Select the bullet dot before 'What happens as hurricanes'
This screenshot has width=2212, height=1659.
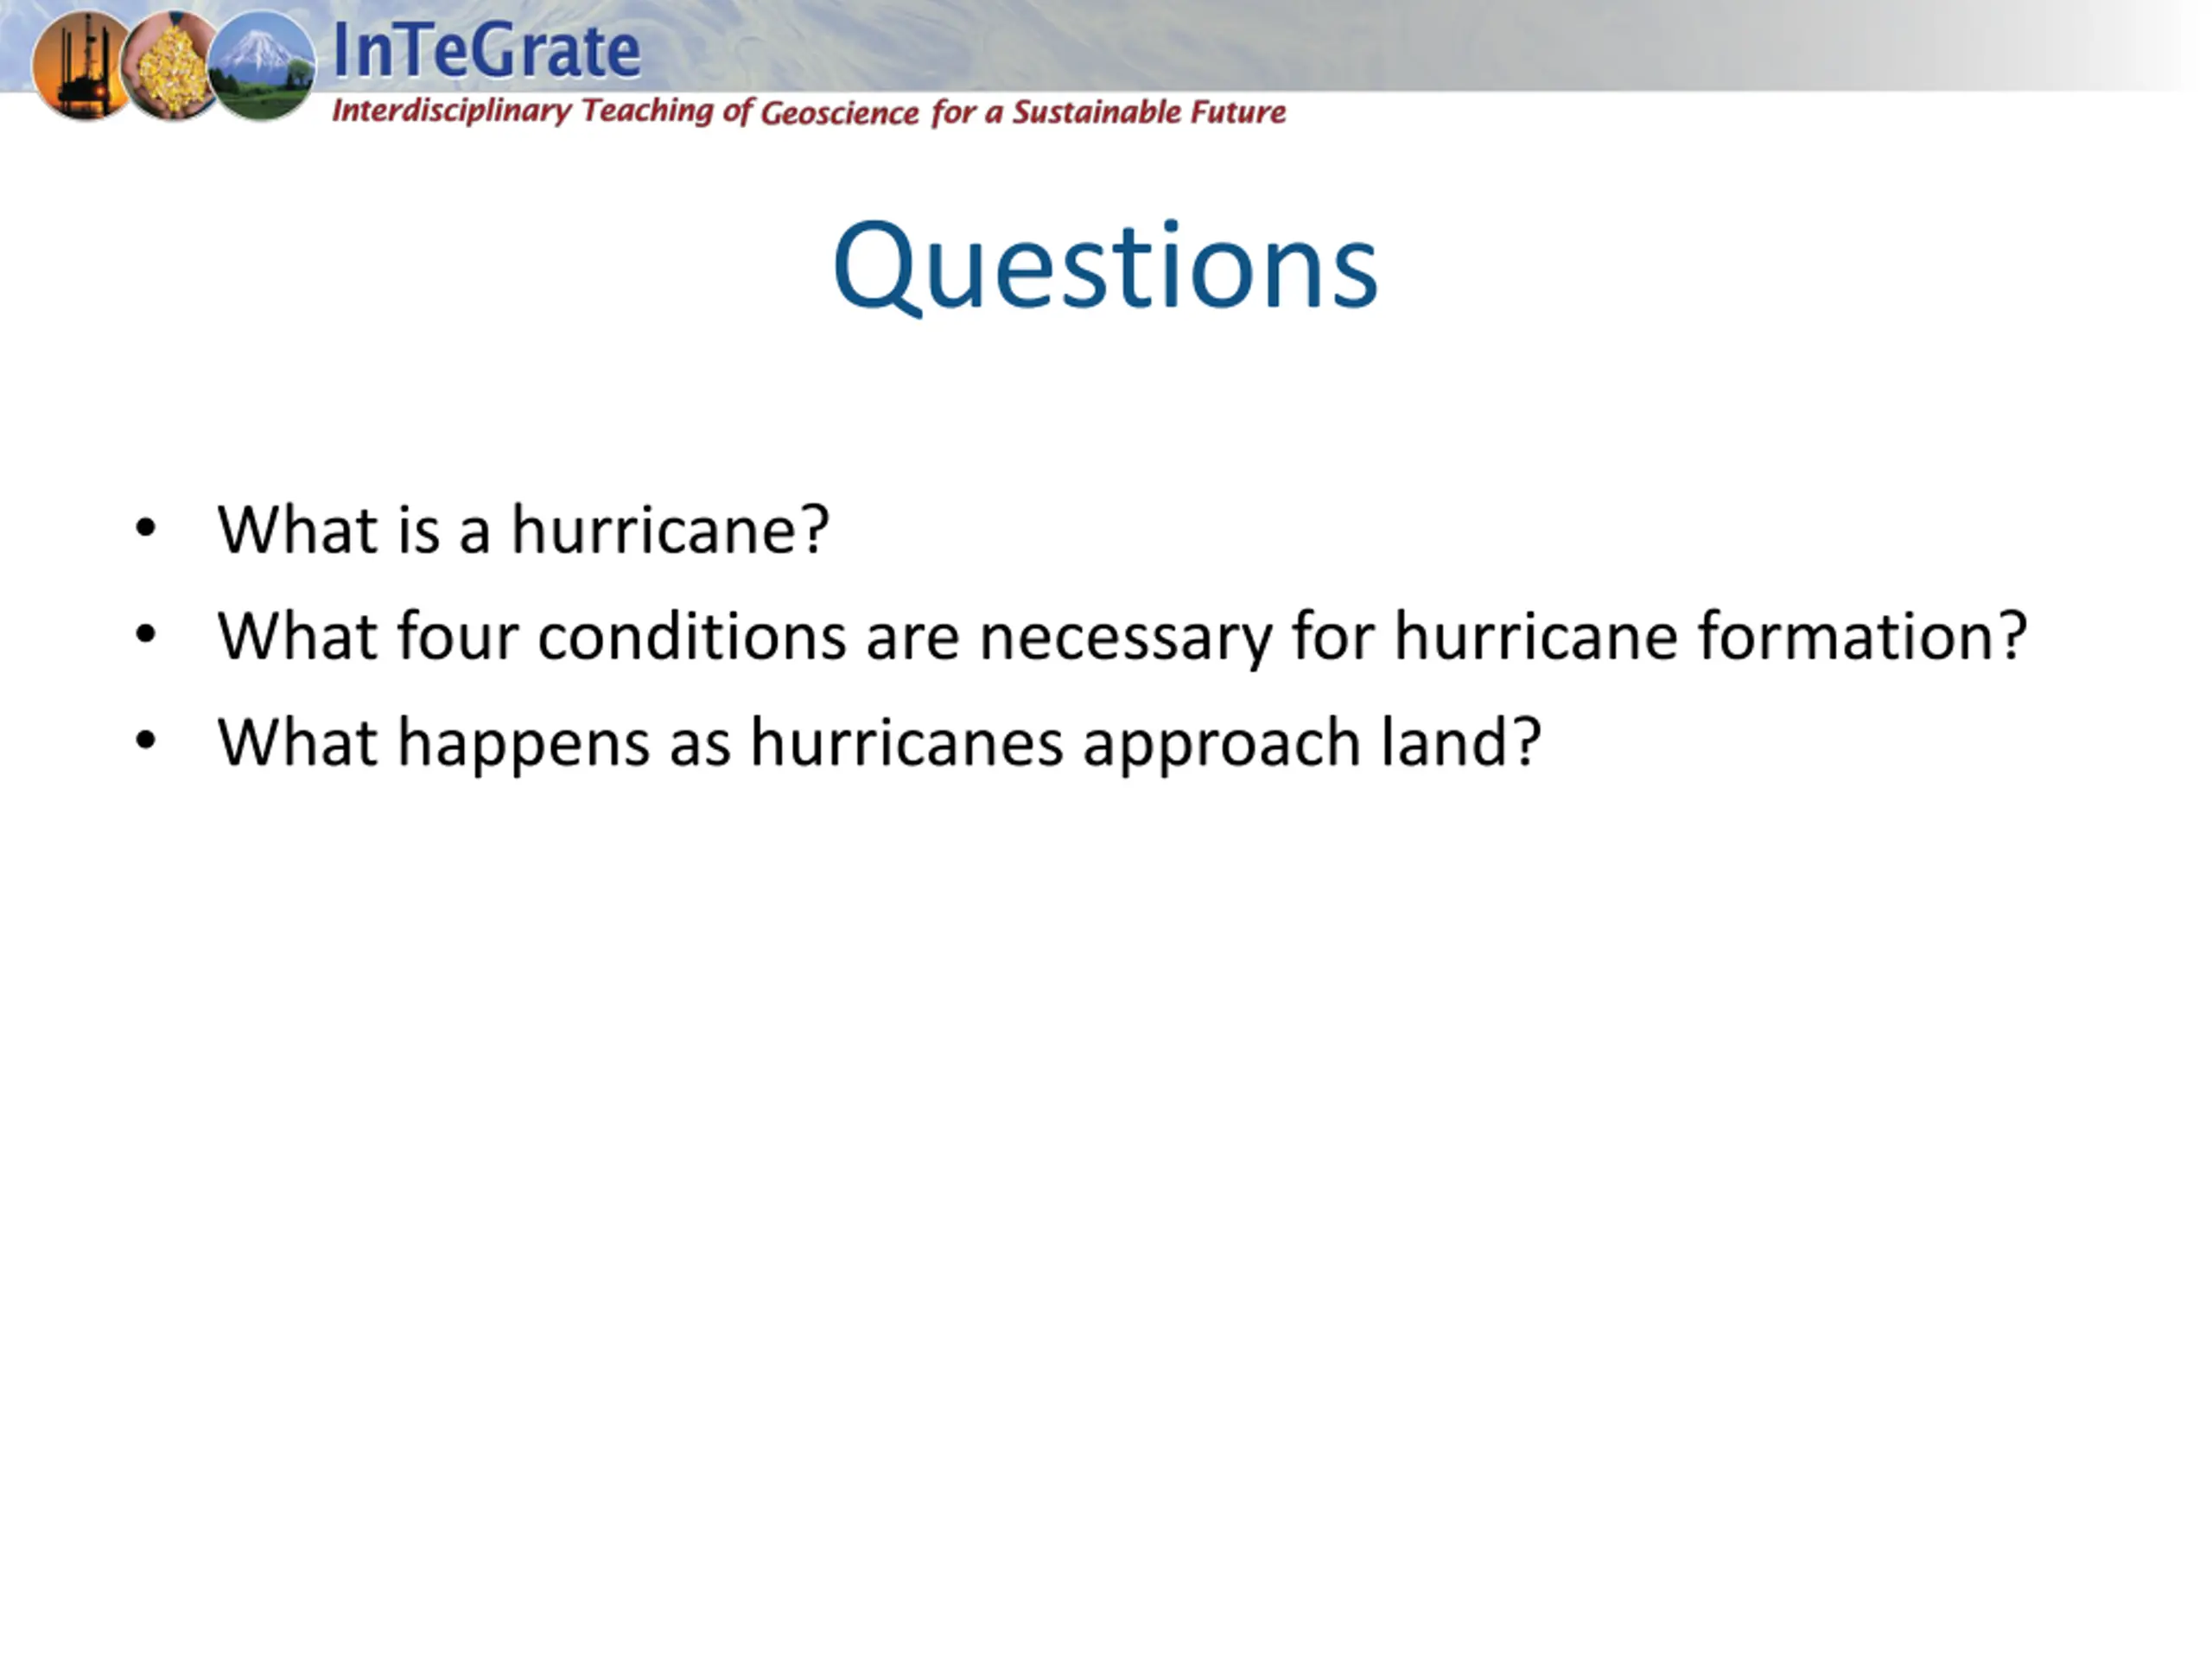(x=146, y=741)
